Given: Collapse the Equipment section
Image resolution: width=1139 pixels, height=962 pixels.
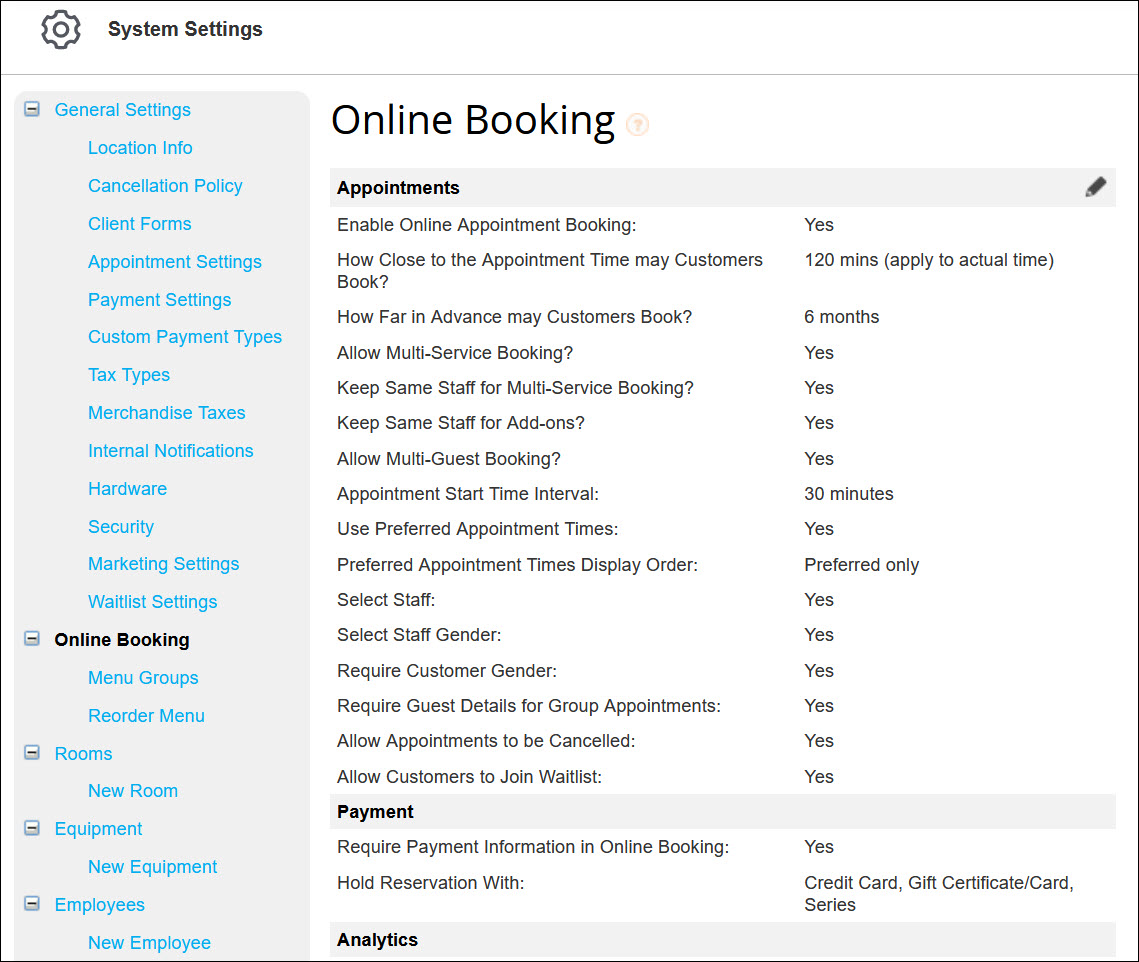Looking at the screenshot, I should tap(31, 828).
